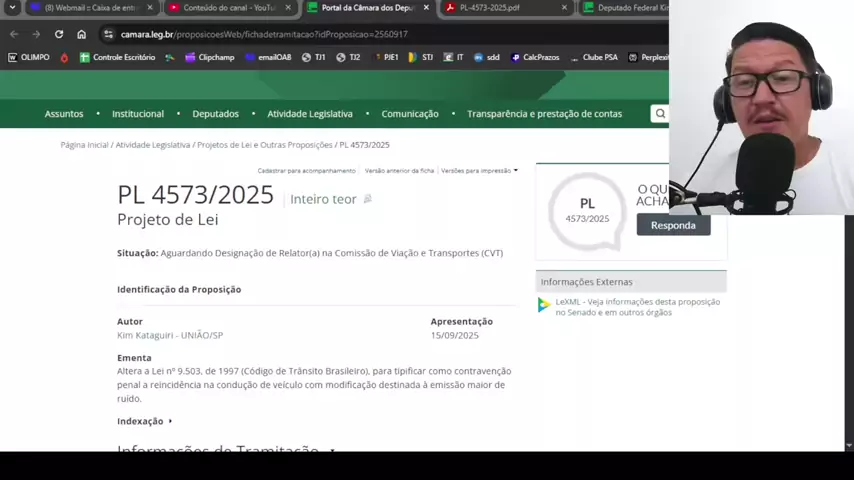Click the browser home icon

click(82, 34)
